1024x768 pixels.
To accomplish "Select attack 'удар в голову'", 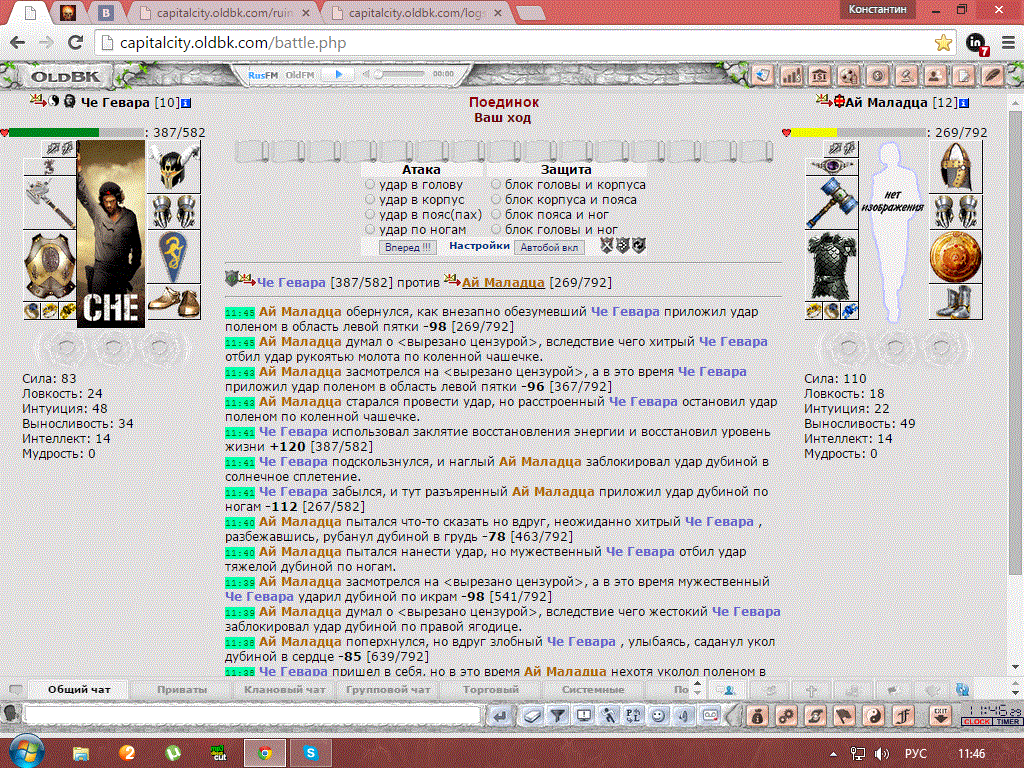I will click(x=370, y=185).
